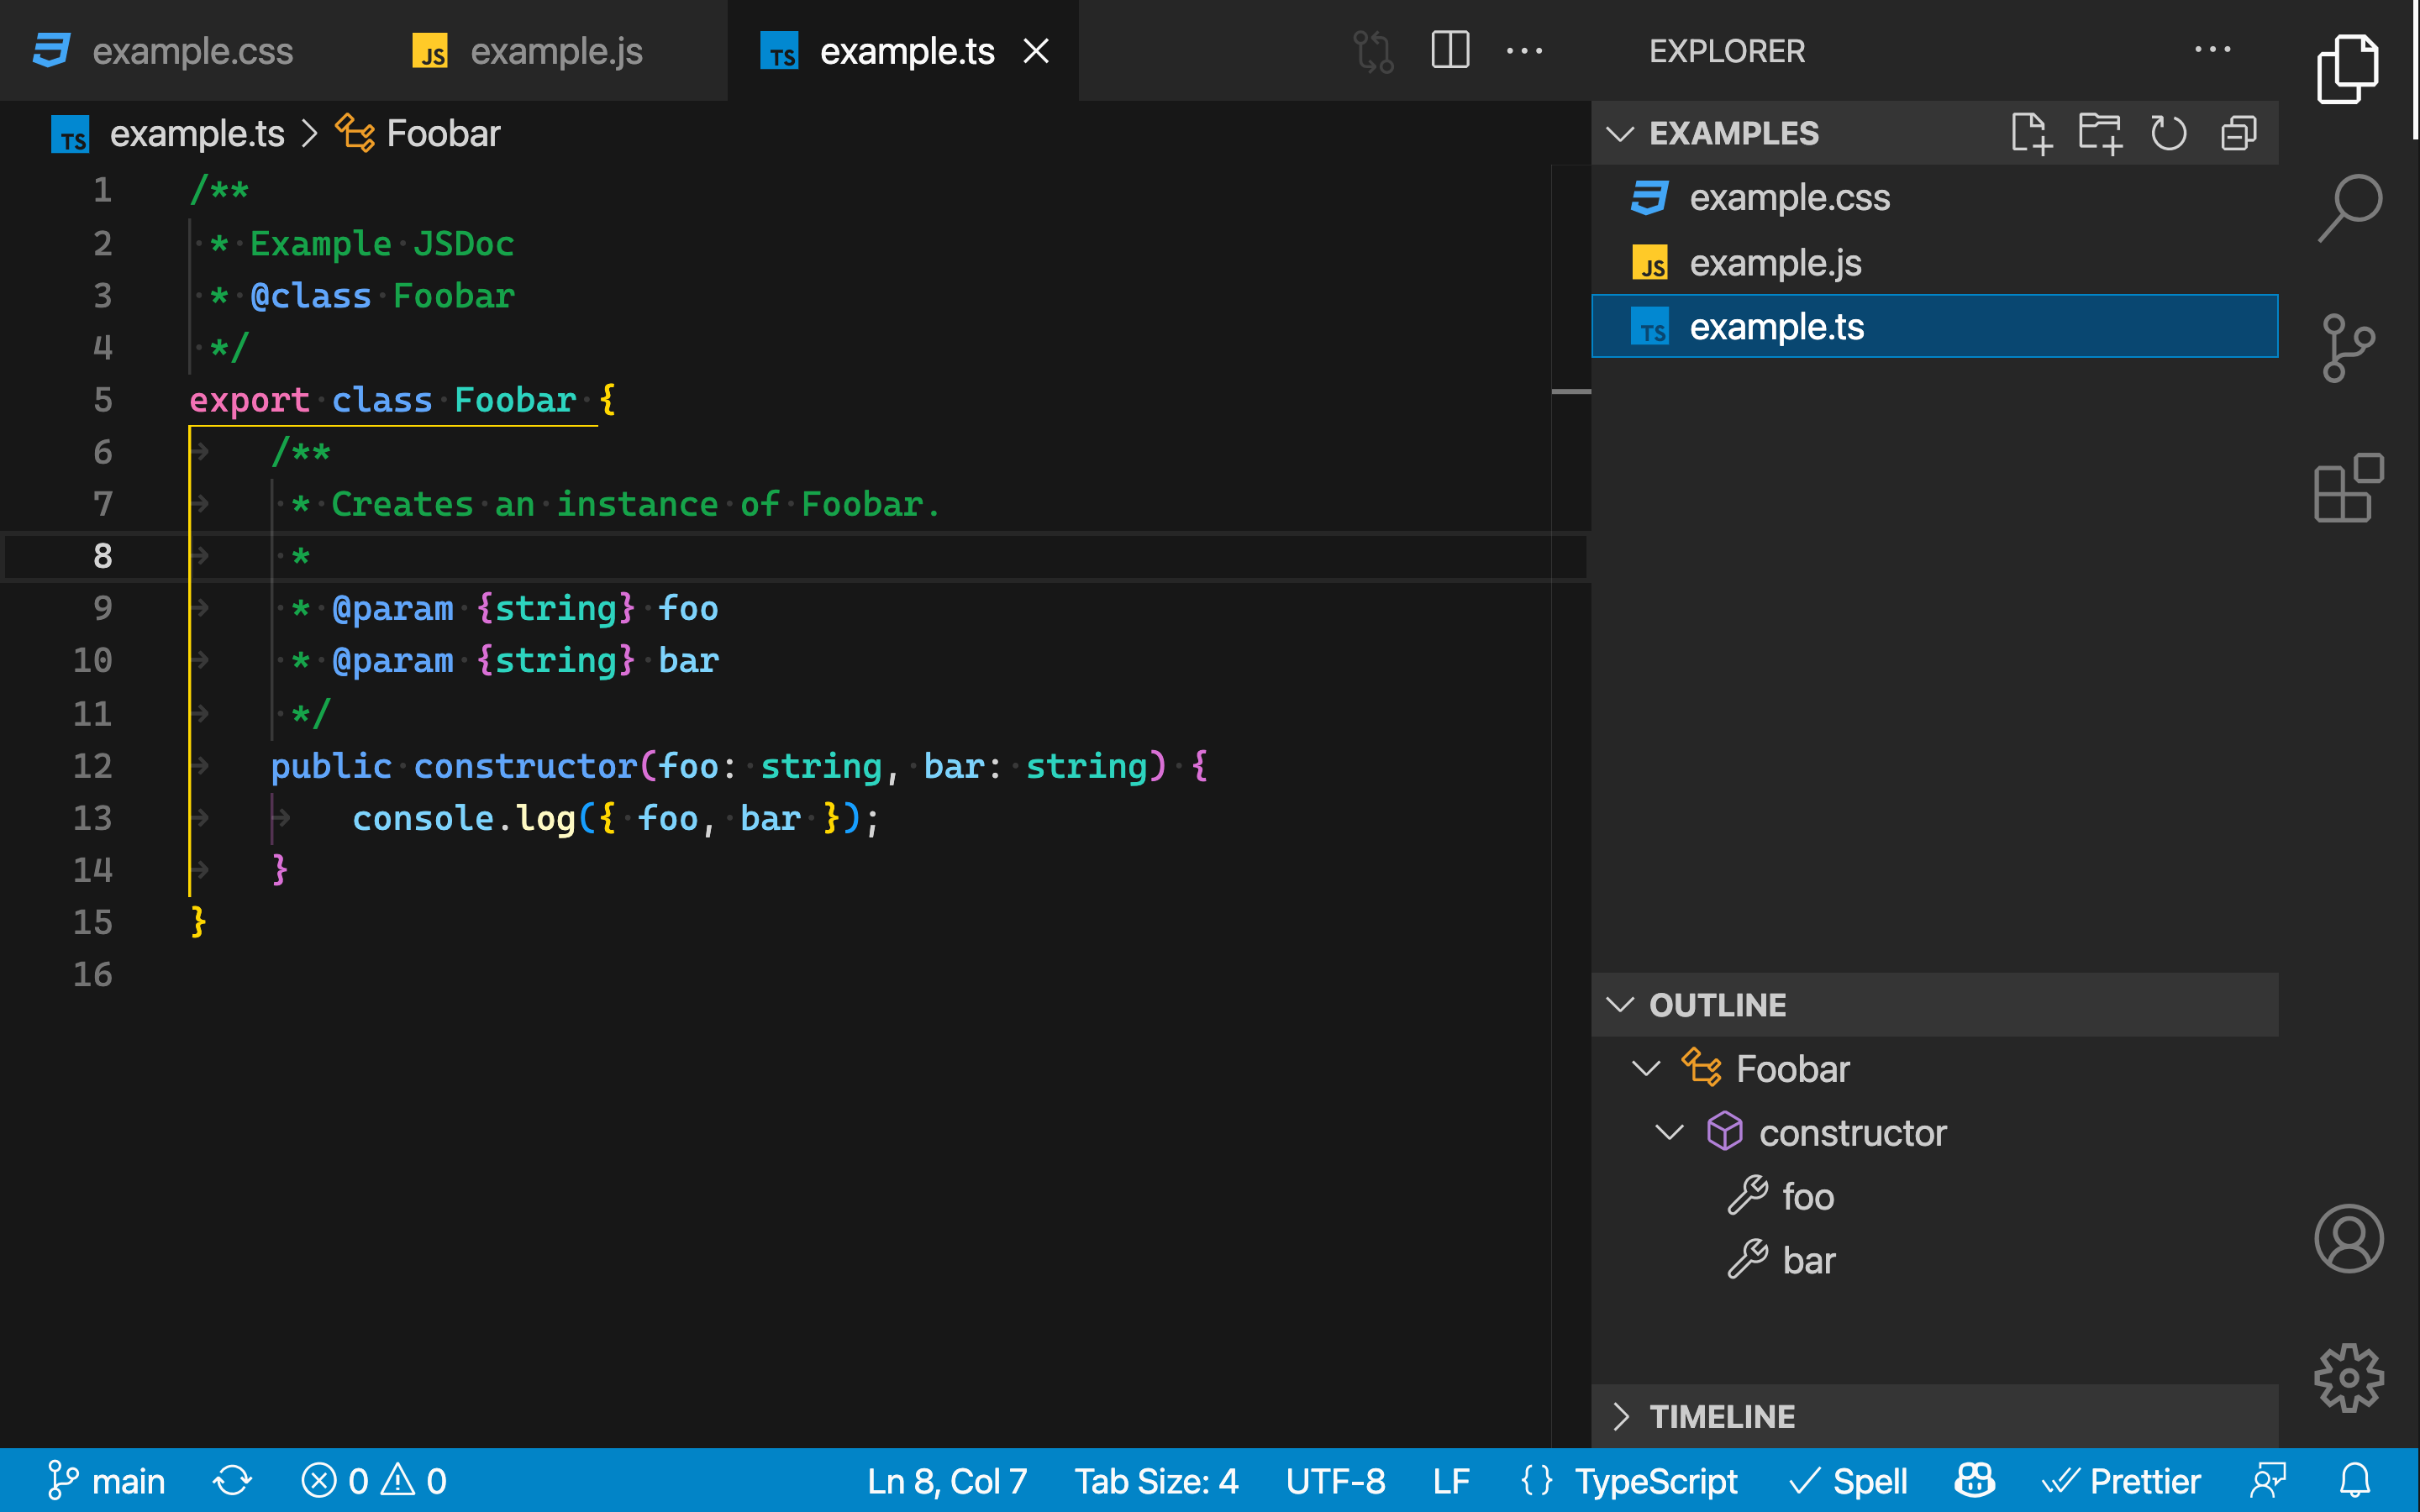Screen dimensions: 2420x1512
Task: Open the Manage gear icon
Action: pos(2348,1378)
